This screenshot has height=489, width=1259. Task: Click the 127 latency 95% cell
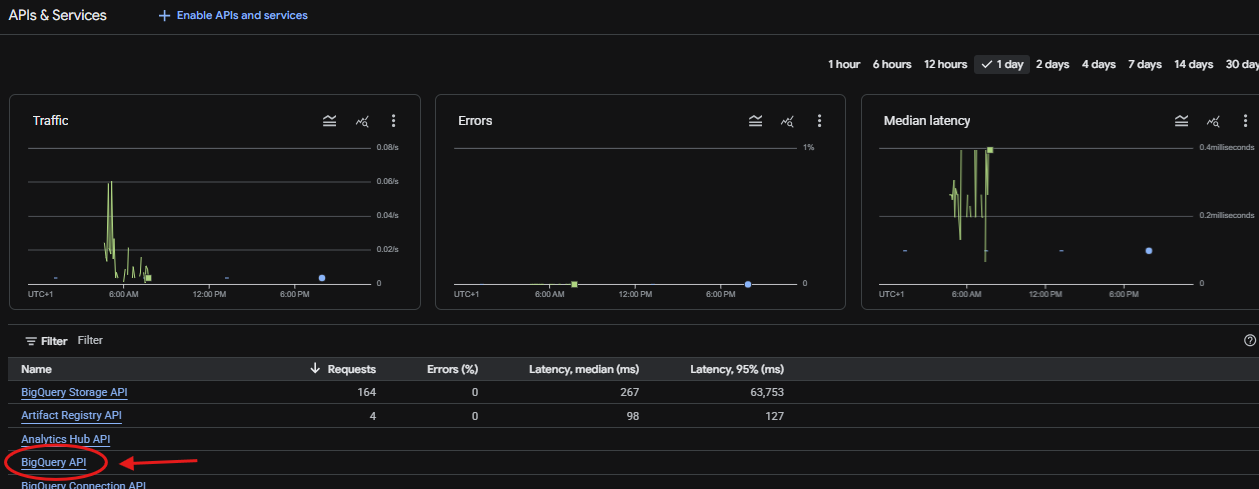pos(775,415)
